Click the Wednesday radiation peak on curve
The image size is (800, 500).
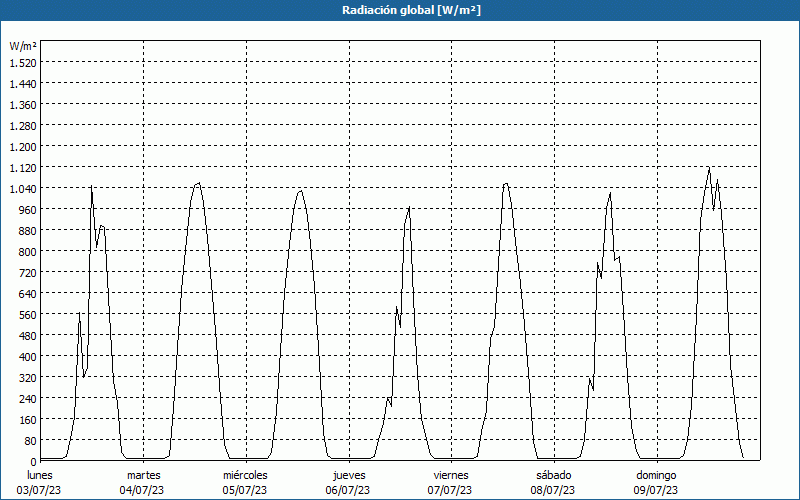tap(300, 191)
